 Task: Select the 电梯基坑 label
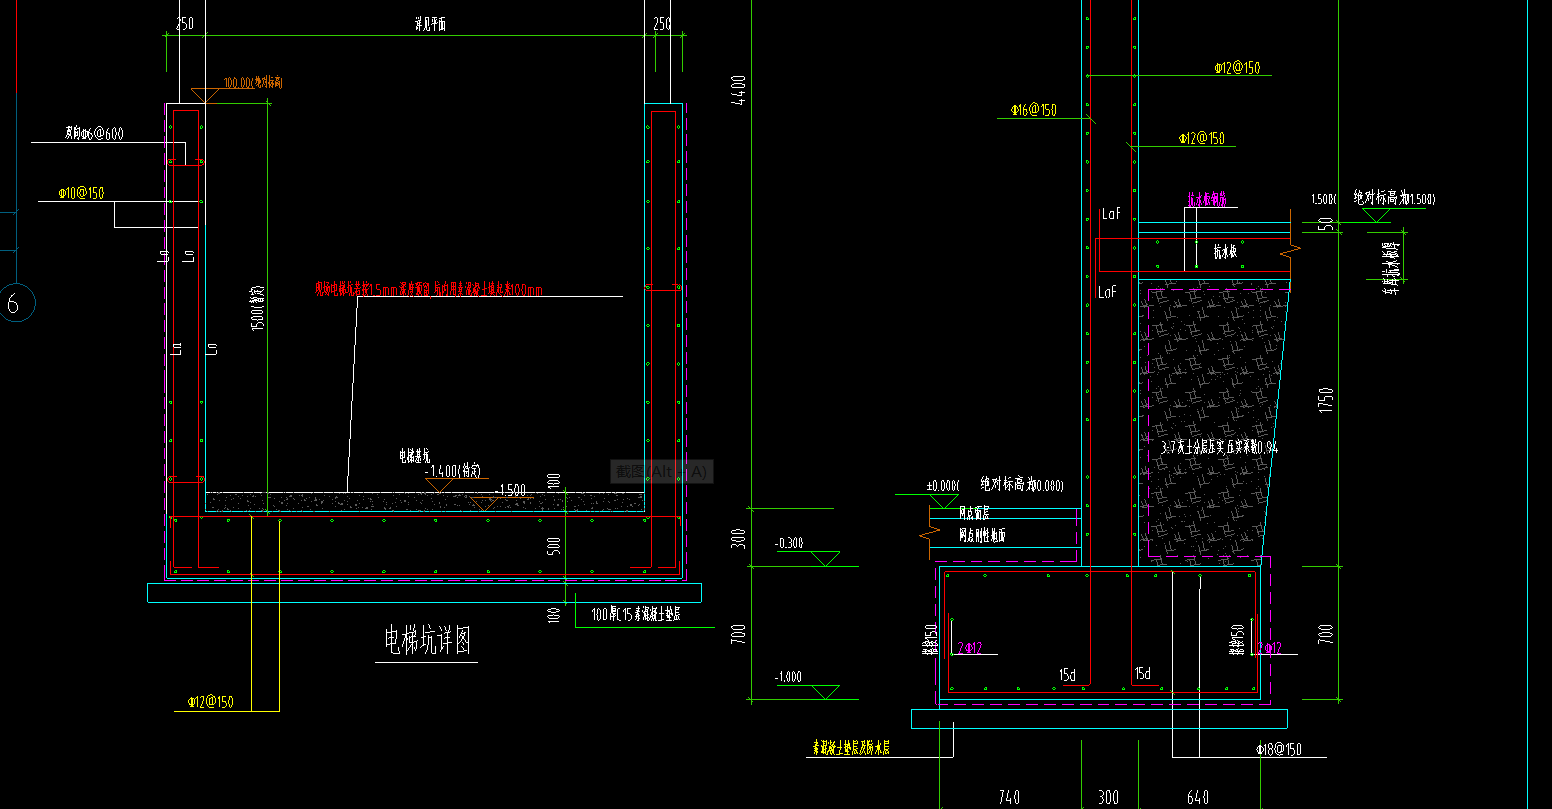point(415,457)
